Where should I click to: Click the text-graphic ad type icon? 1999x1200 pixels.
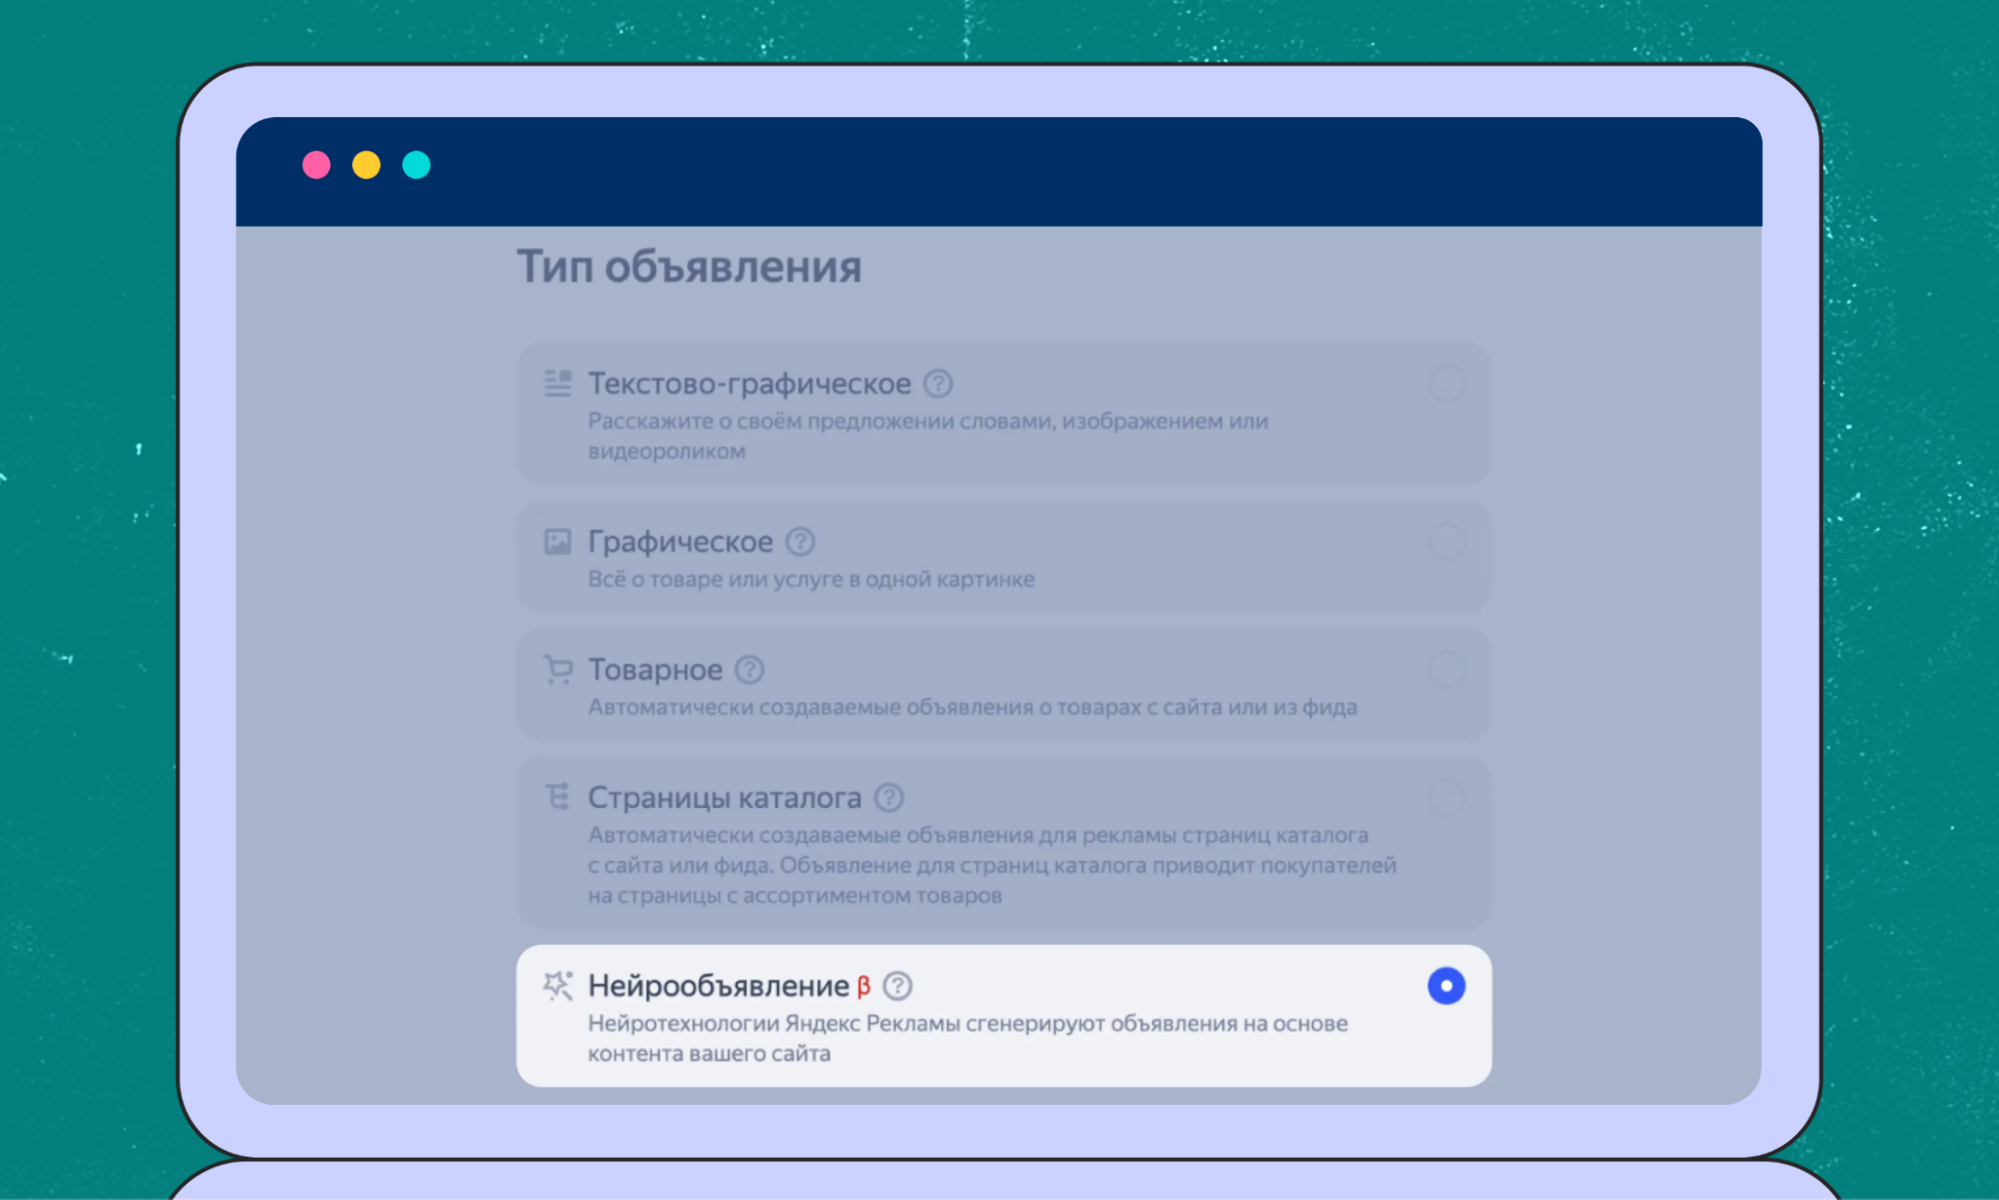557,383
